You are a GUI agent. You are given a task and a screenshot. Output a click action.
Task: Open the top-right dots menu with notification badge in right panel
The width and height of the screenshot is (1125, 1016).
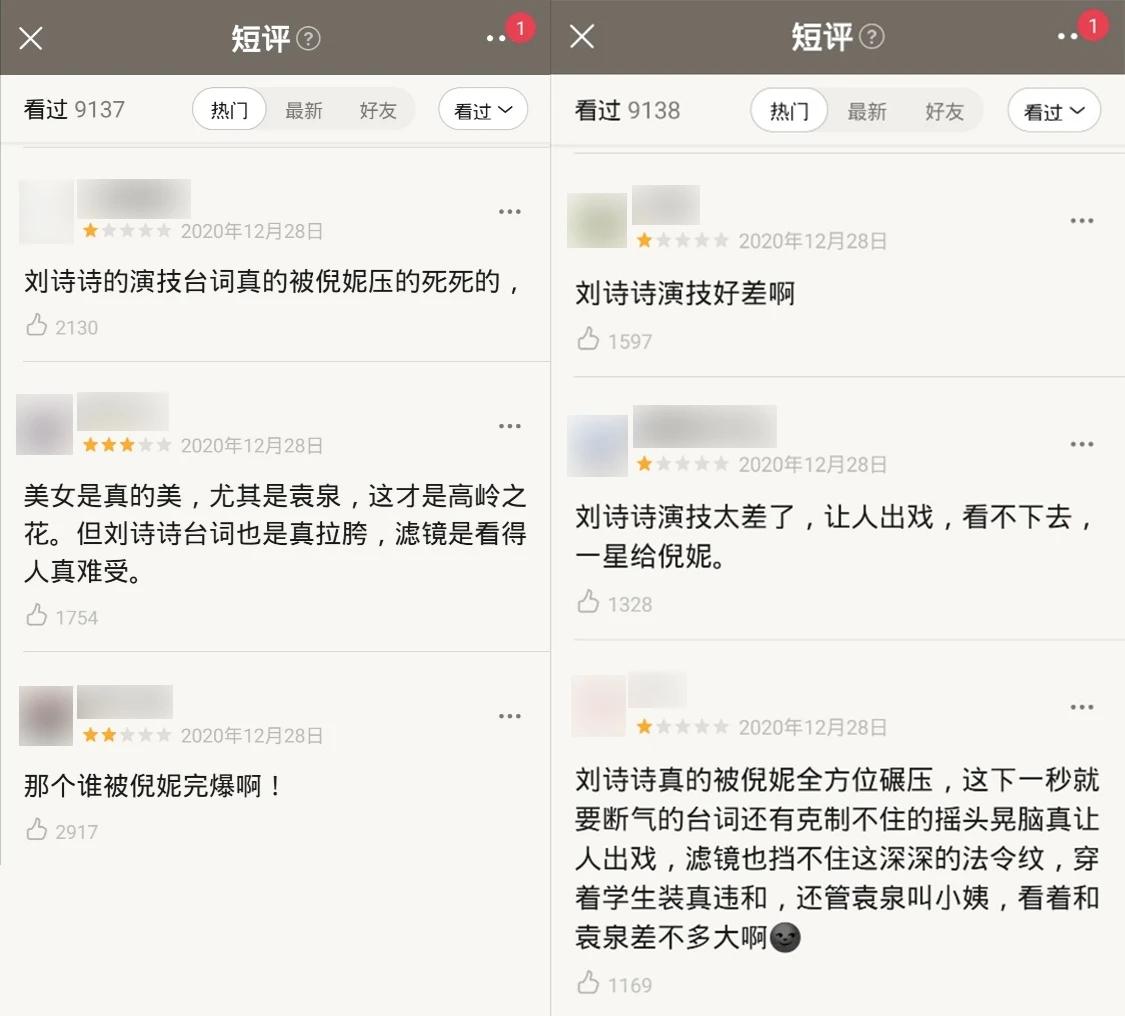tap(1068, 36)
